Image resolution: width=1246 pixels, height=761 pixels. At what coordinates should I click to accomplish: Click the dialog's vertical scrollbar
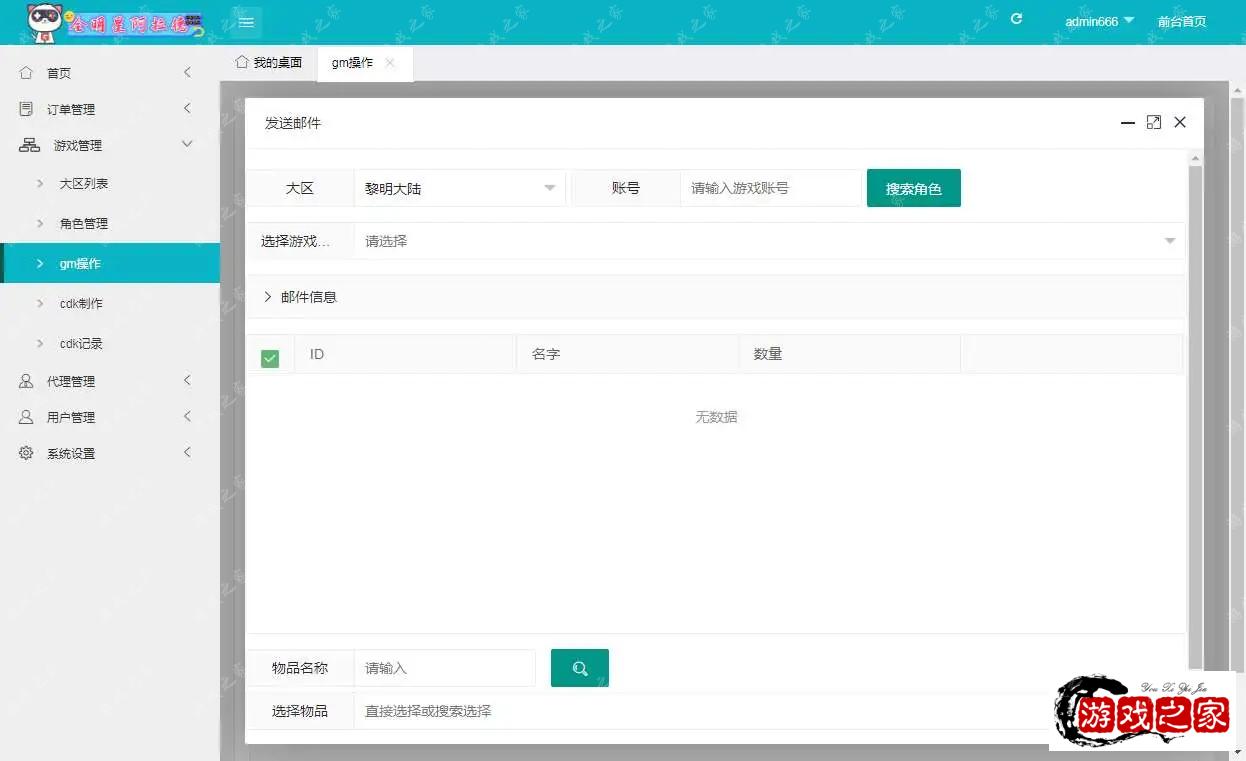tap(1195, 400)
